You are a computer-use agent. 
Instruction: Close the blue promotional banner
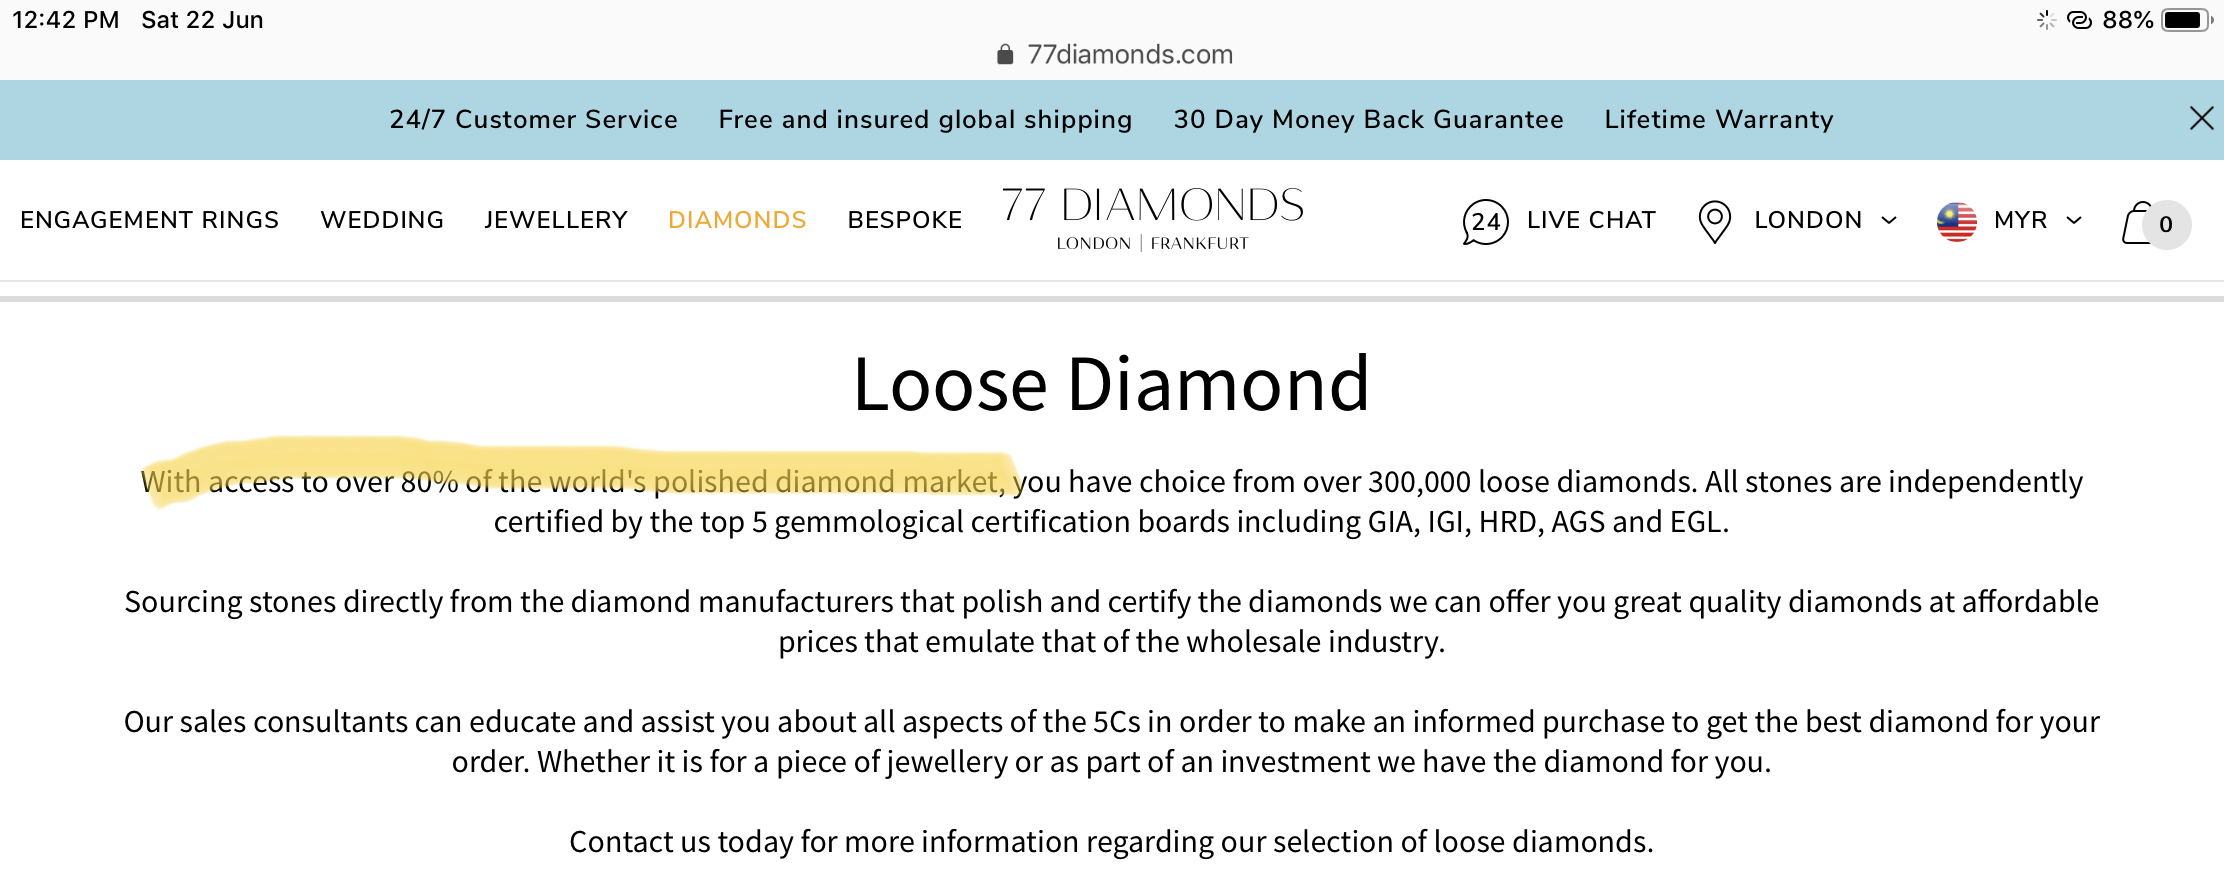2201,118
